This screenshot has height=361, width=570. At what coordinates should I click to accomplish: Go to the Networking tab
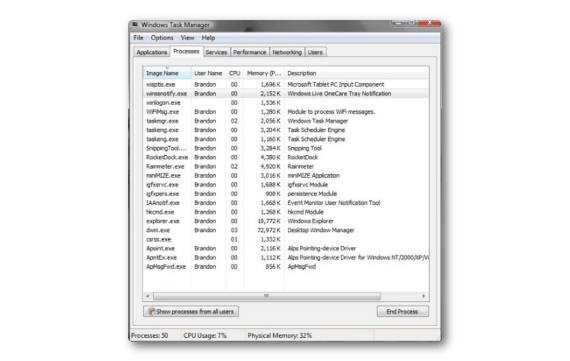point(287,52)
